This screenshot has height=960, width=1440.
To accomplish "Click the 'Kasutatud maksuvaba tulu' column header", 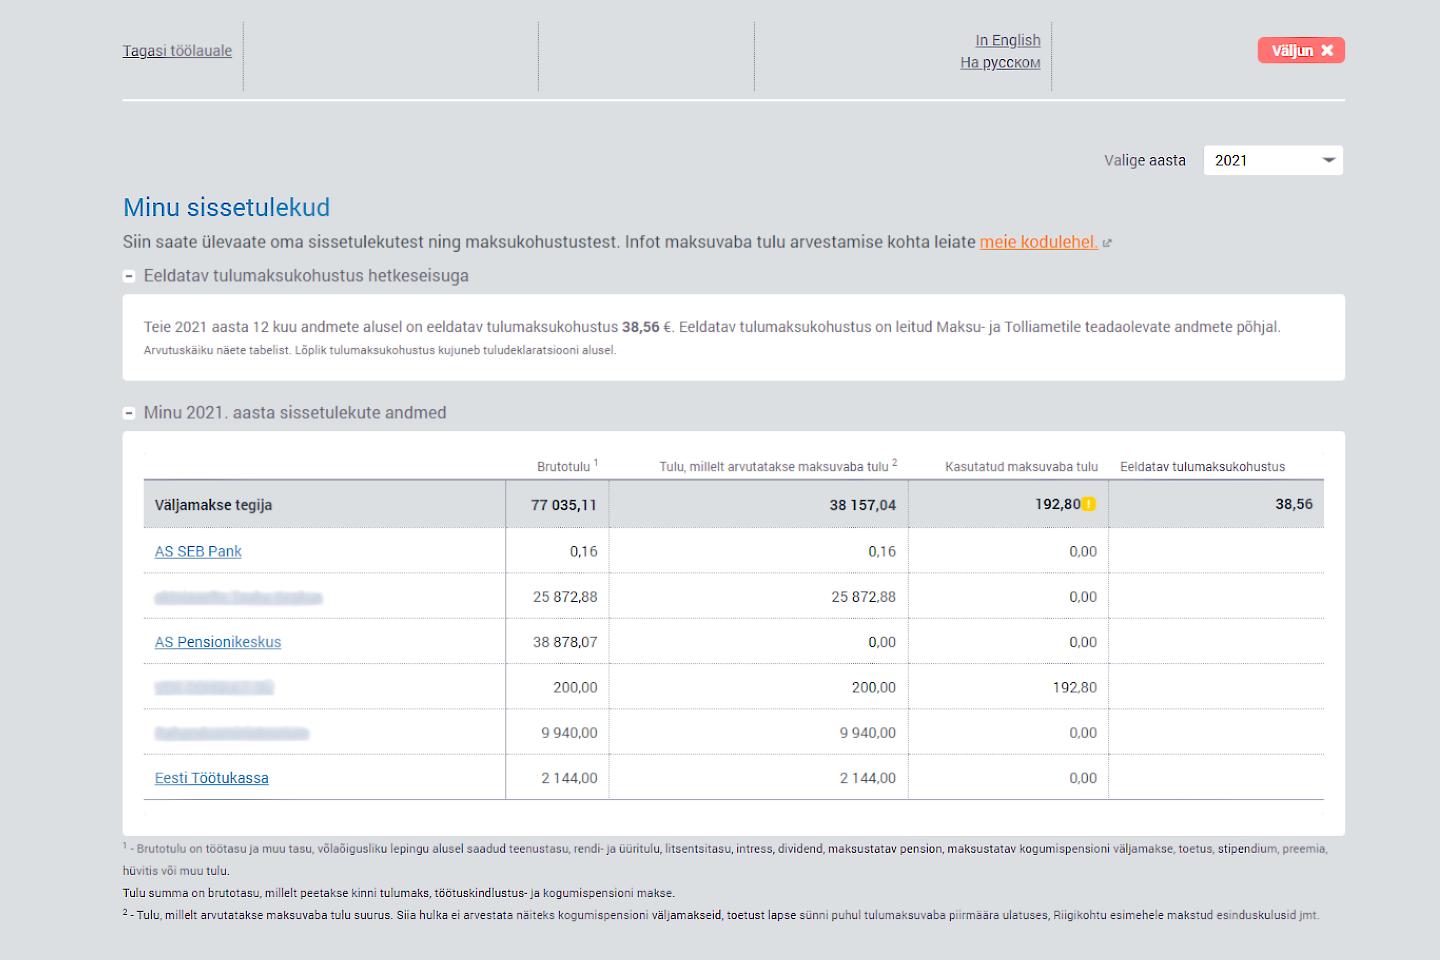I will [1021, 467].
